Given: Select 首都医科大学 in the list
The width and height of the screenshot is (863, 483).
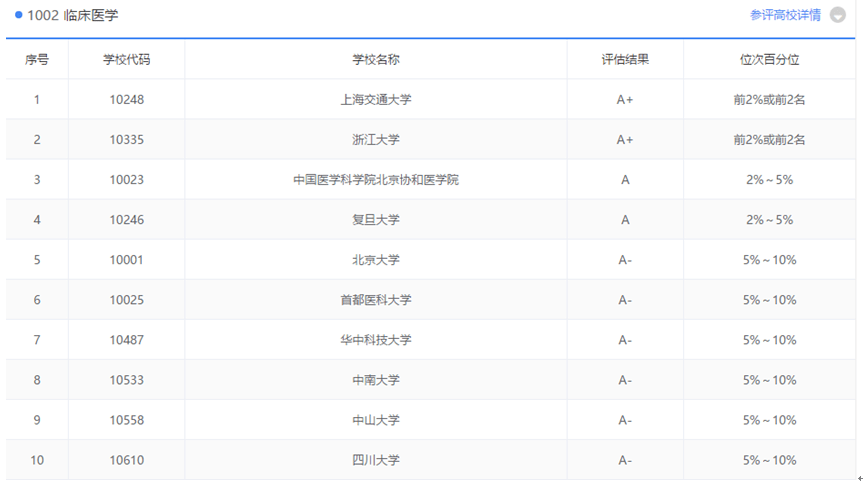Looking at the screenshot, I should [376, 300].
